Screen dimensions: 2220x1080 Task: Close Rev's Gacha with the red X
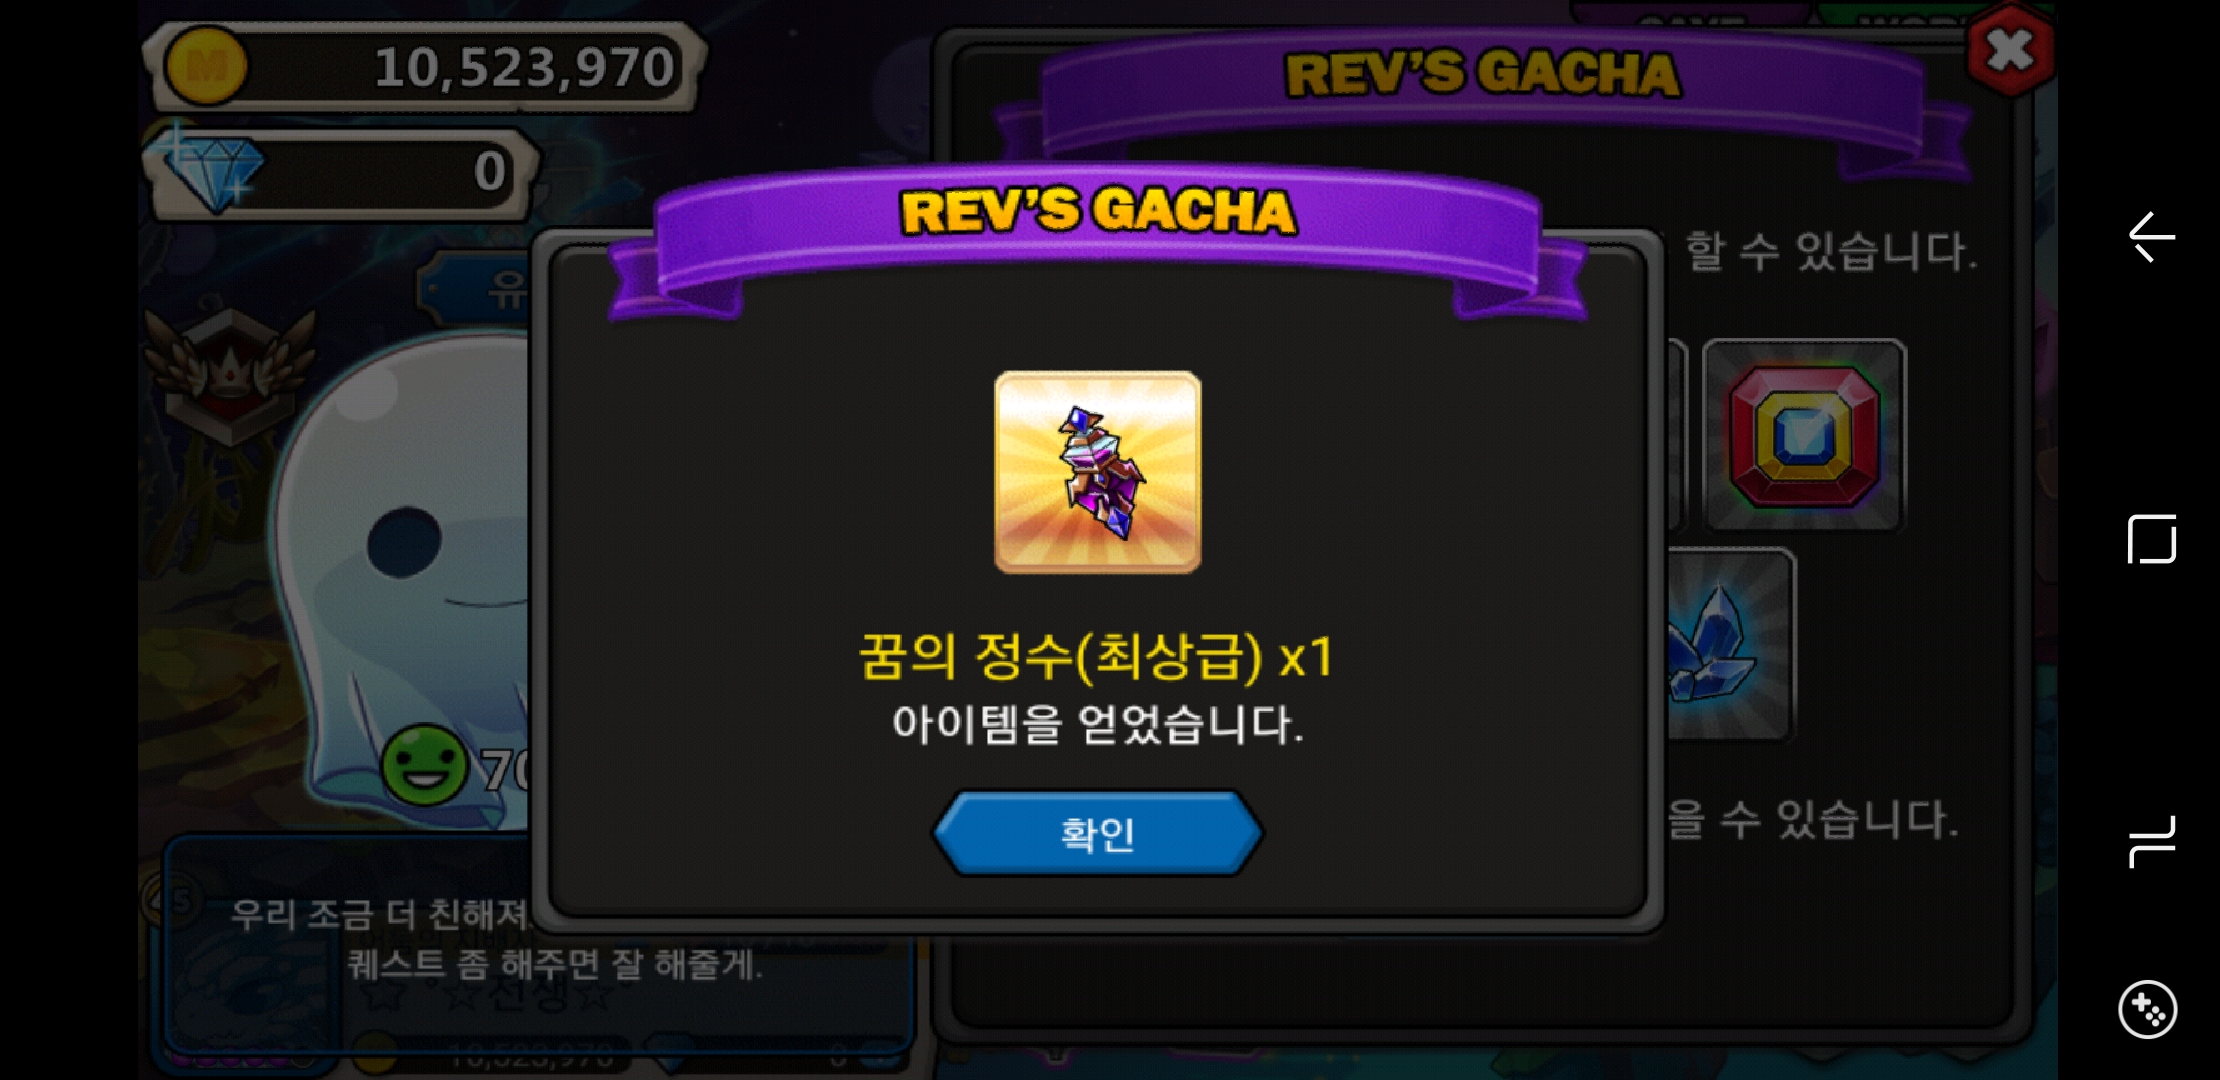pyautogui.click(x=2010, y=52)
